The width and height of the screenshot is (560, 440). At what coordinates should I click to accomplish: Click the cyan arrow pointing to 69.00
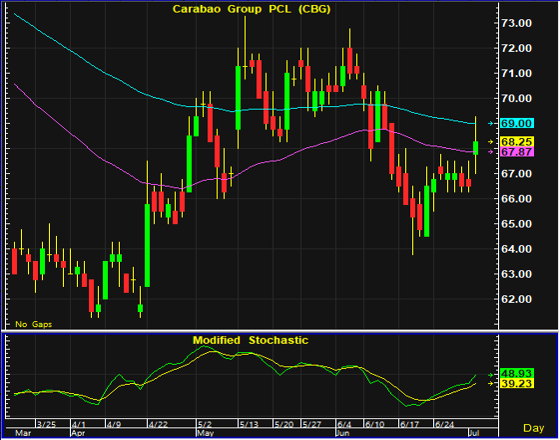[x=490, y=124]
